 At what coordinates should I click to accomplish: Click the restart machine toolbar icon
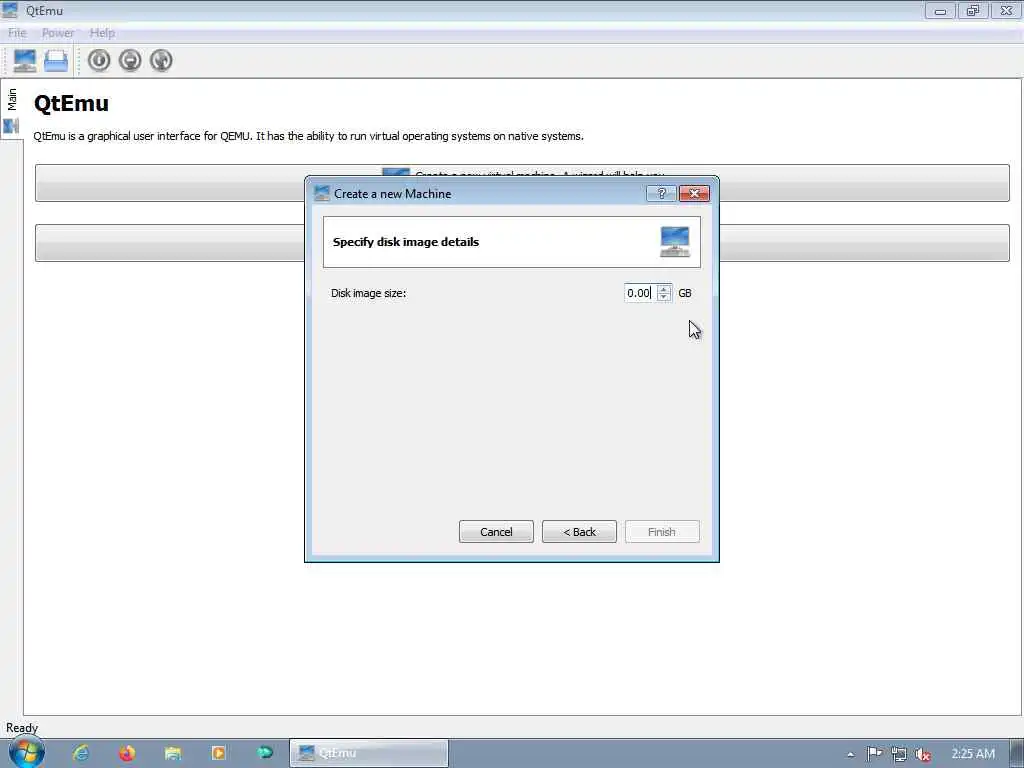pos(161,61)
